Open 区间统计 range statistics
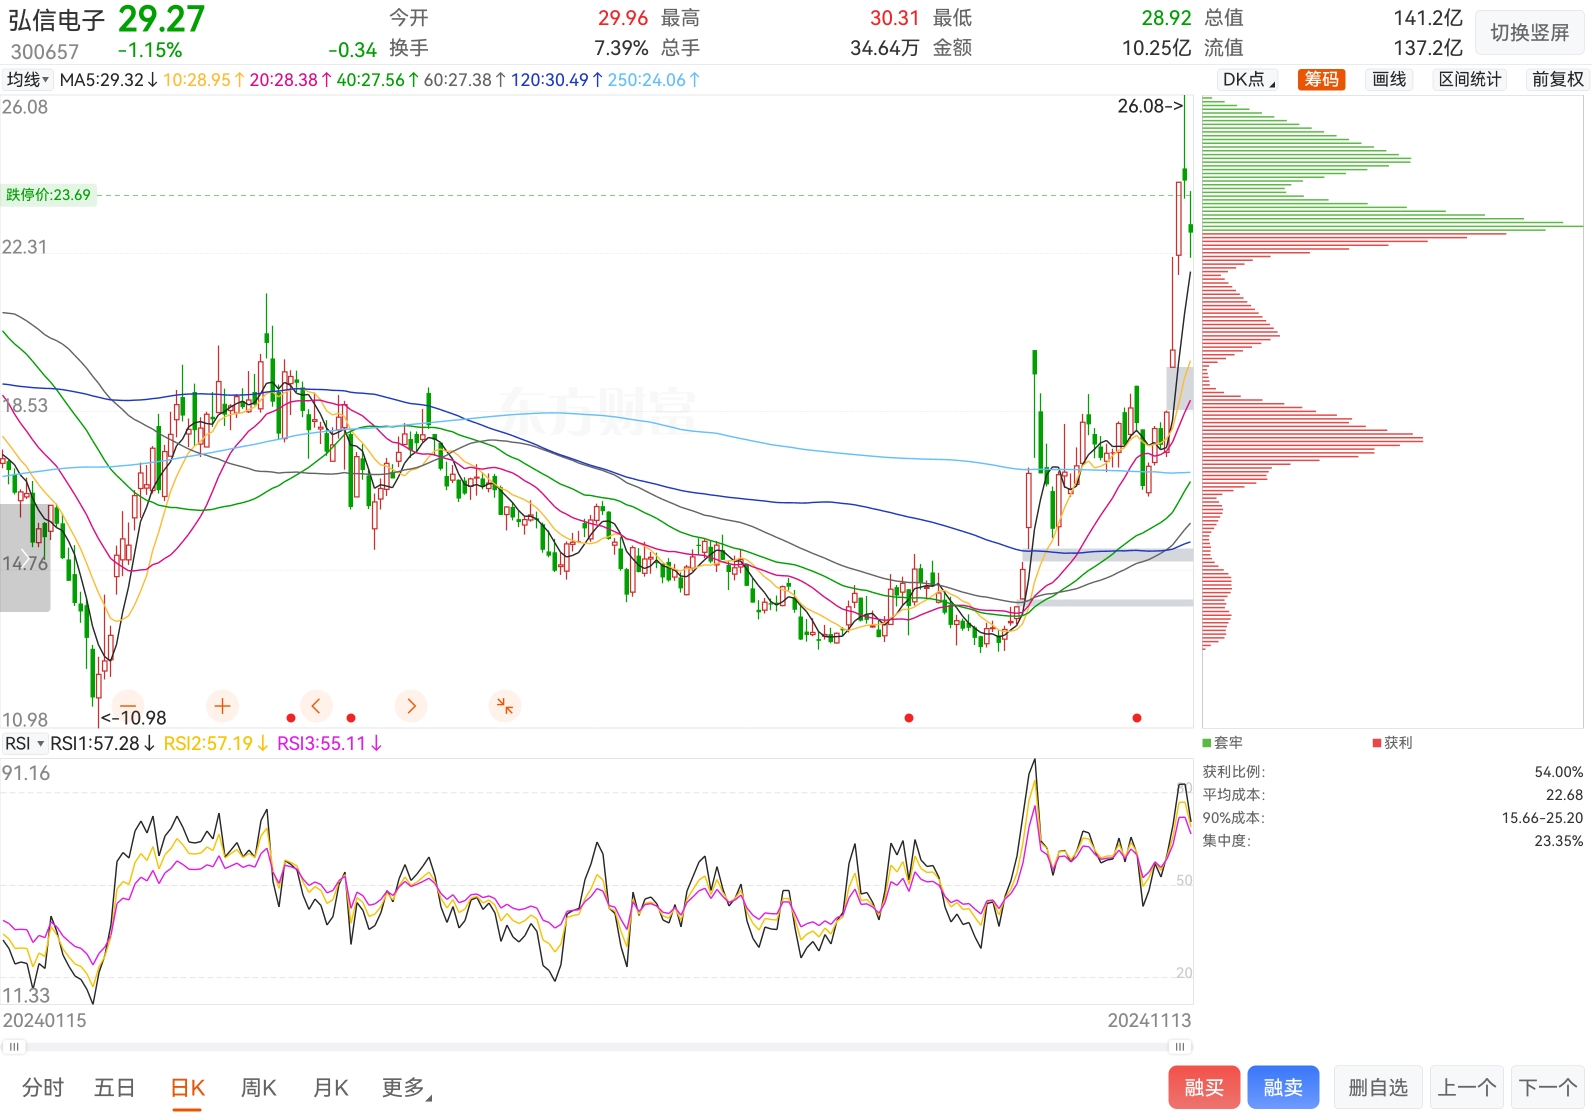The image size is (1592, 1116). pyautogui.click(x=1470, y=79)
